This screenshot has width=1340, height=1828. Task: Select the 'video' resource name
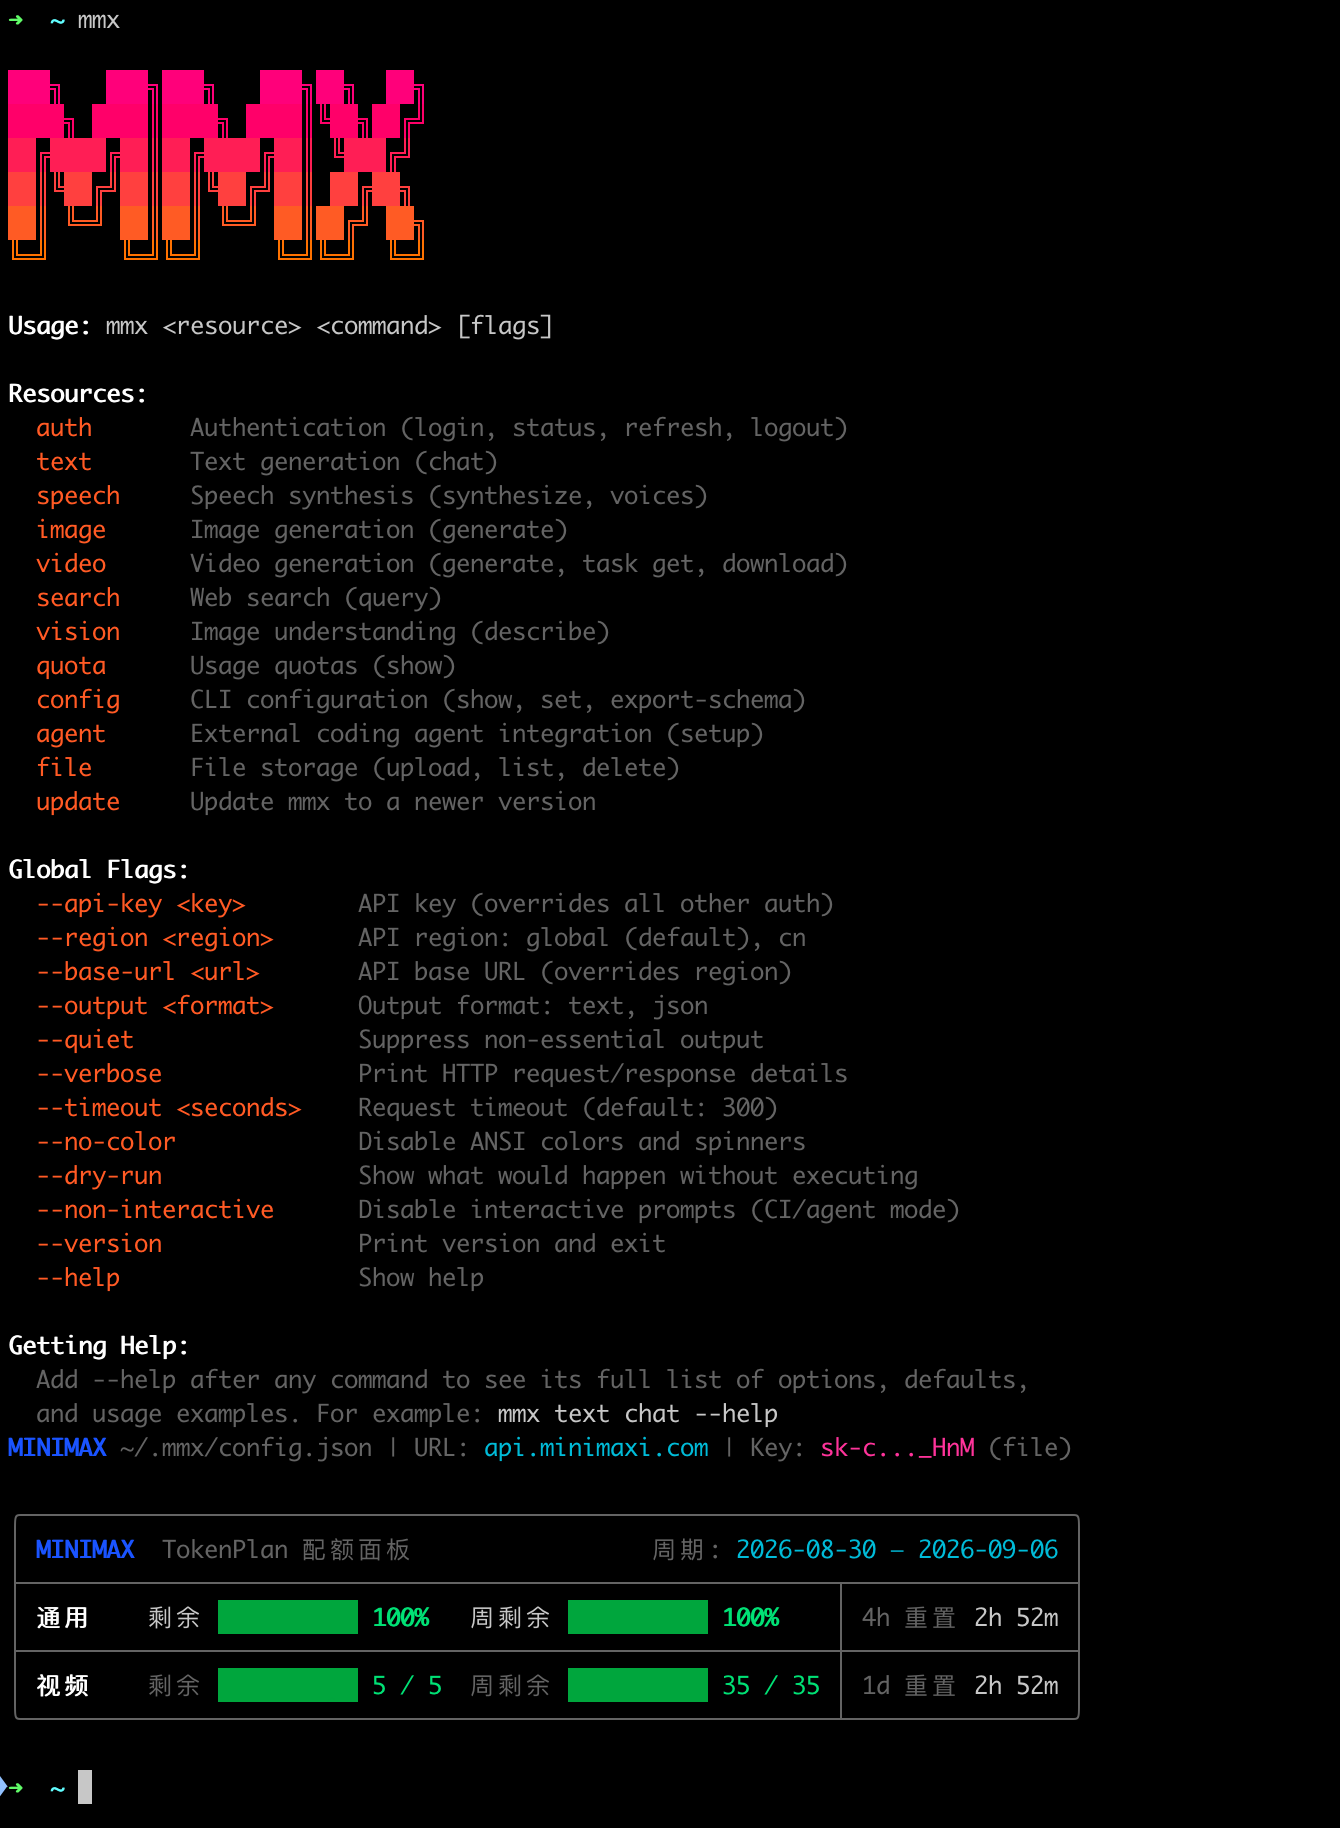71,564
